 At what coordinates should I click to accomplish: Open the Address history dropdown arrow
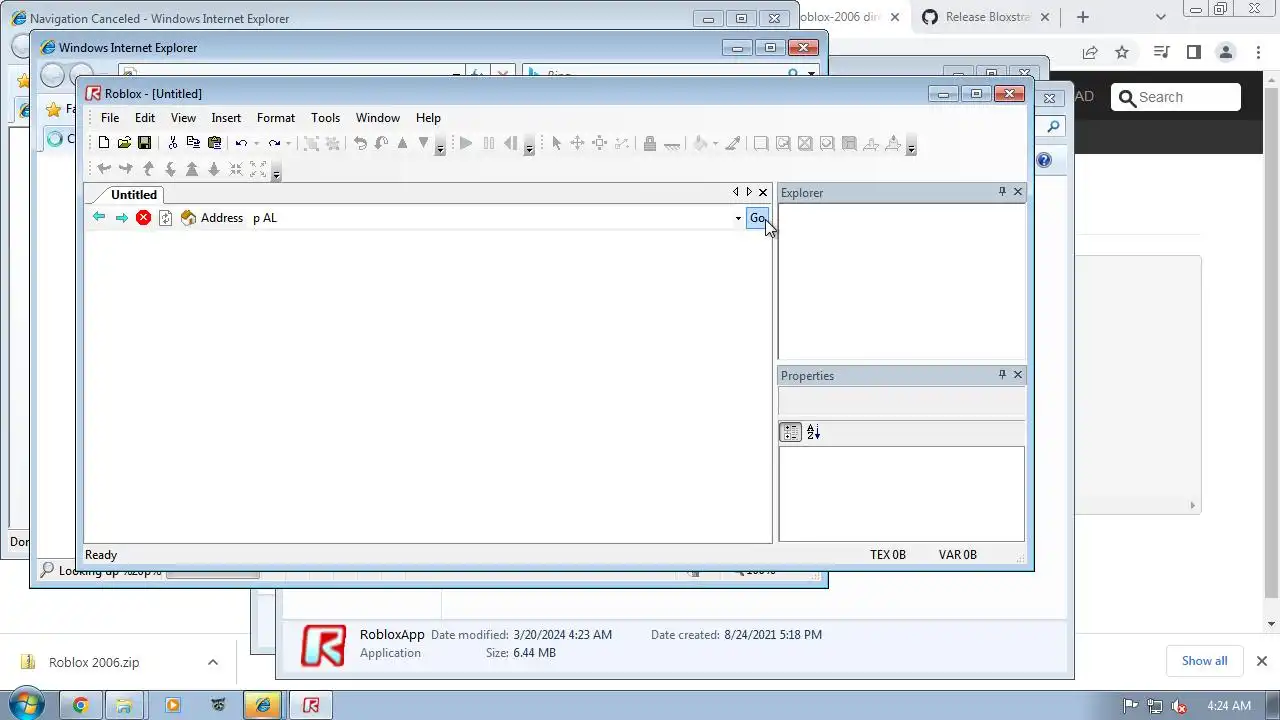(x=738, y=218)
